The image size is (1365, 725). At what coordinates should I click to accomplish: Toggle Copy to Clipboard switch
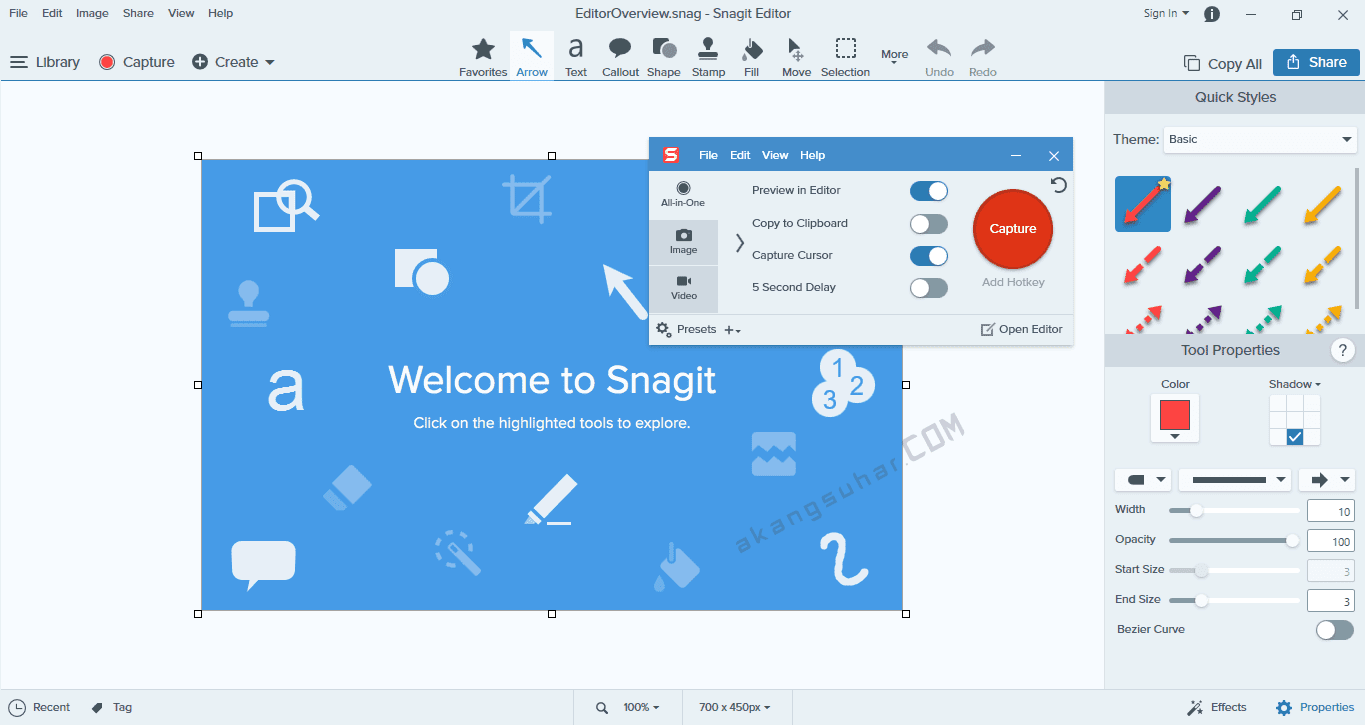click(x=928, y=224)
